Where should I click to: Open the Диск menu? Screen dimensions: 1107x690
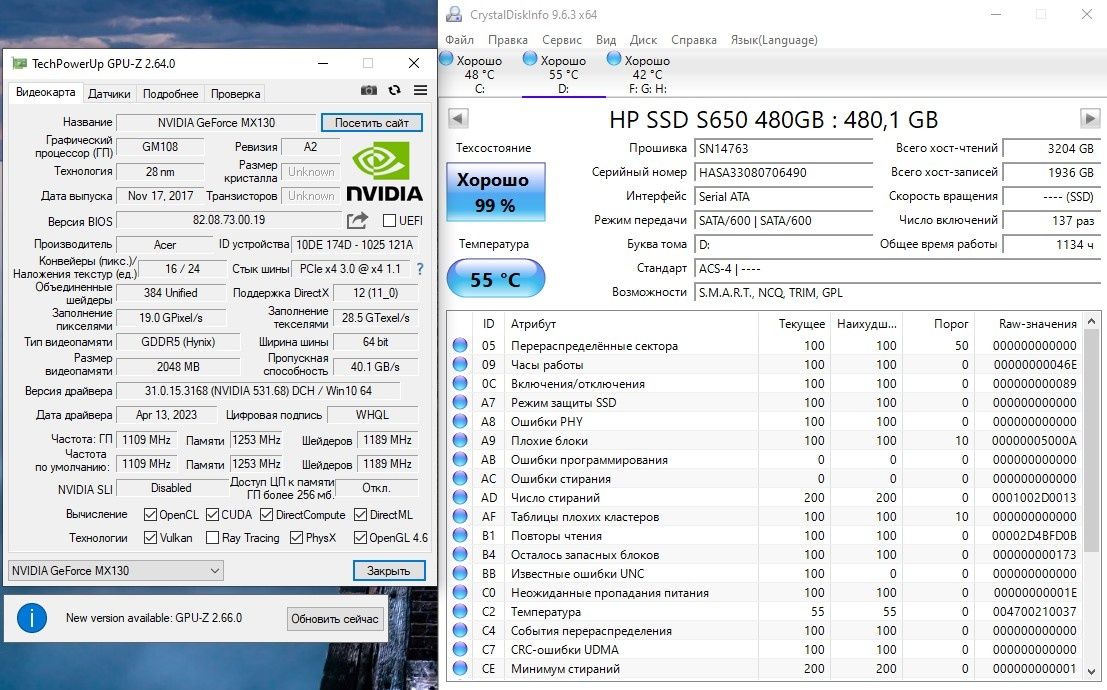tap(643, 40)
